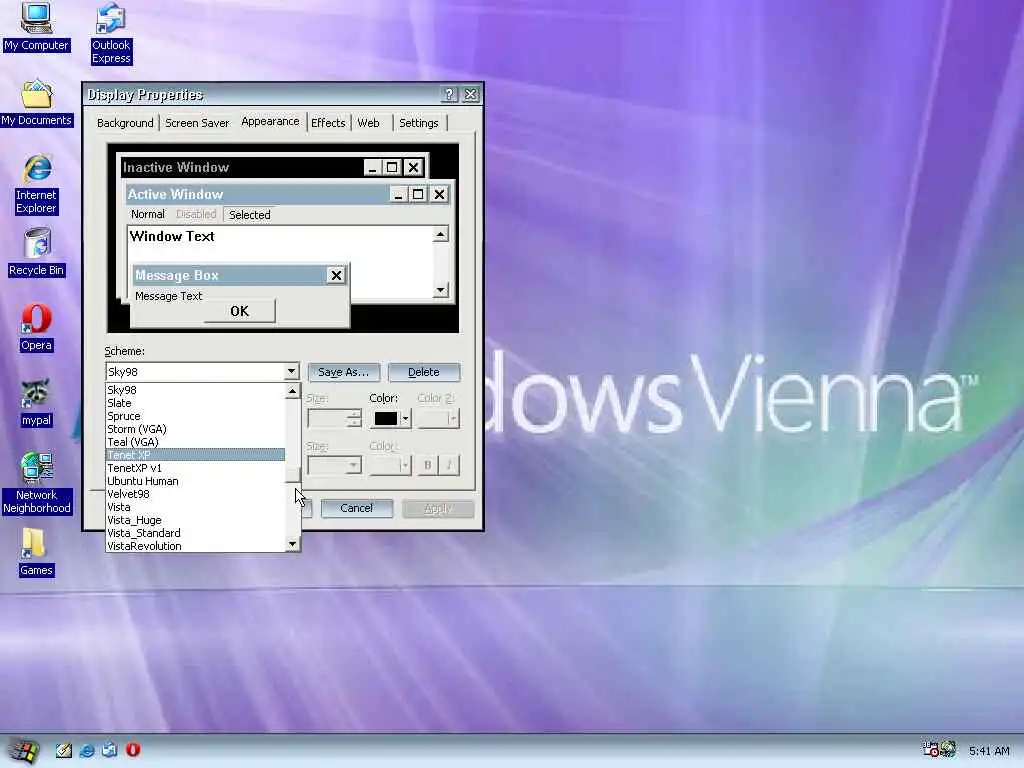The height and width of the screenshot is (768, 1024).
Task: Choose VistaRevolution scheme
Action: click(195, 546)
